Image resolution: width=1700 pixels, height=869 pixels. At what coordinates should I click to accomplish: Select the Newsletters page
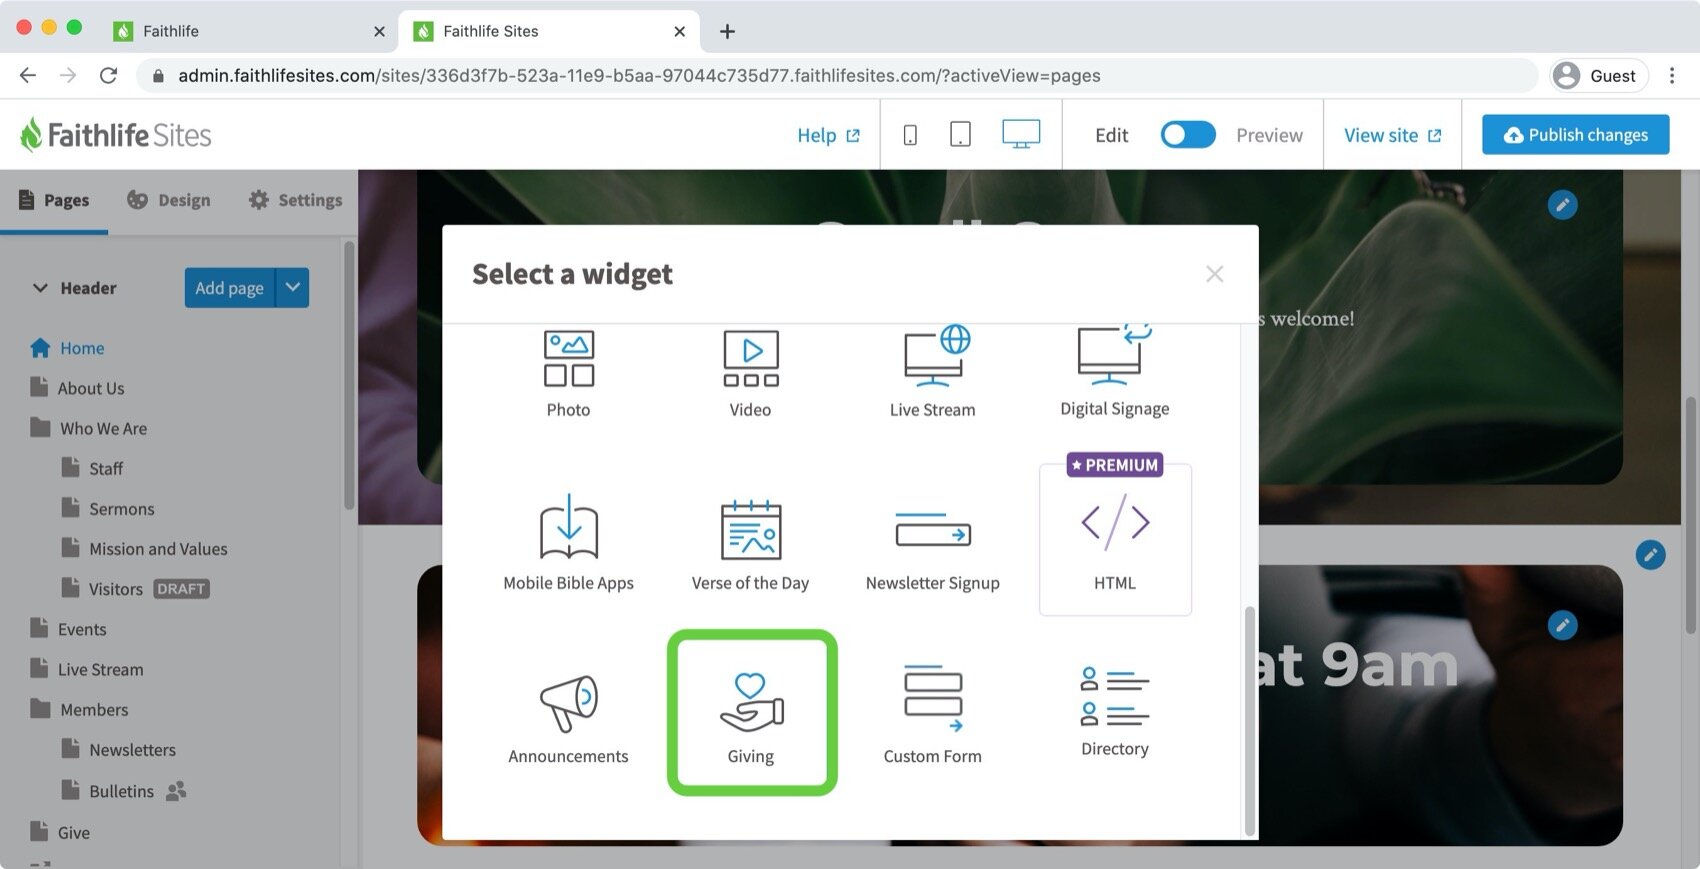(x=118, y=749)
